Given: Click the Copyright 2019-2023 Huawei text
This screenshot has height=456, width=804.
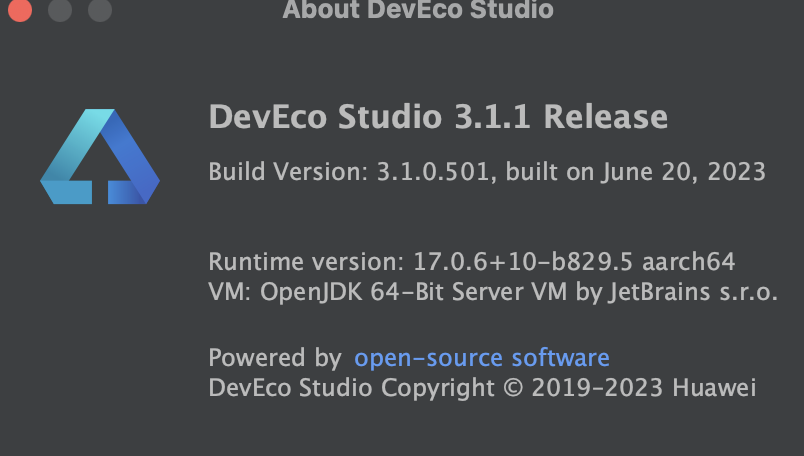Looking at the screenshot, I should (x=482, y=388).
